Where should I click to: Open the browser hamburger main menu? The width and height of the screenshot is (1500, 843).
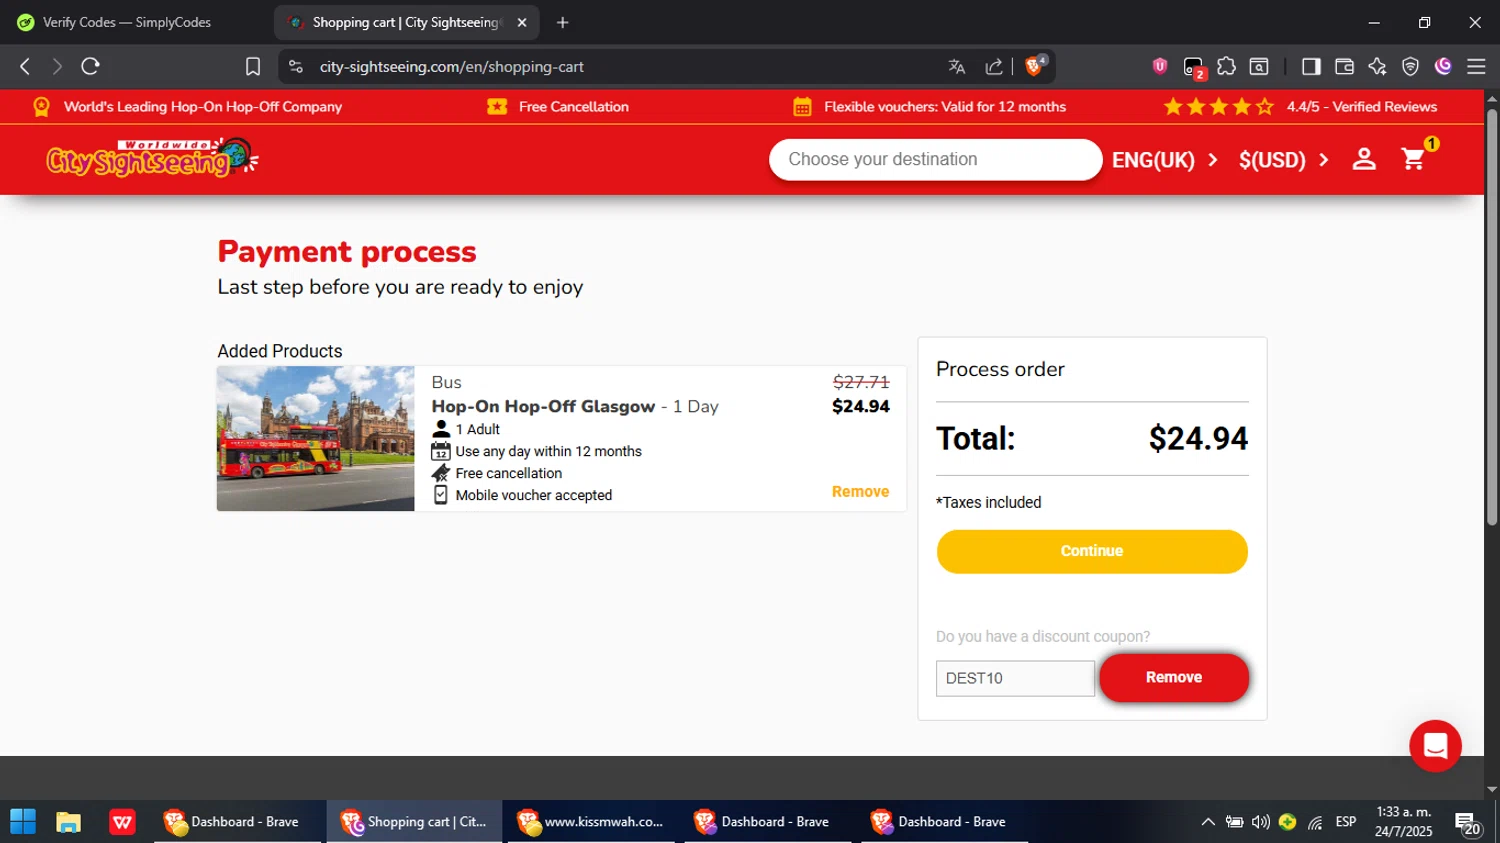(1476, 66)
